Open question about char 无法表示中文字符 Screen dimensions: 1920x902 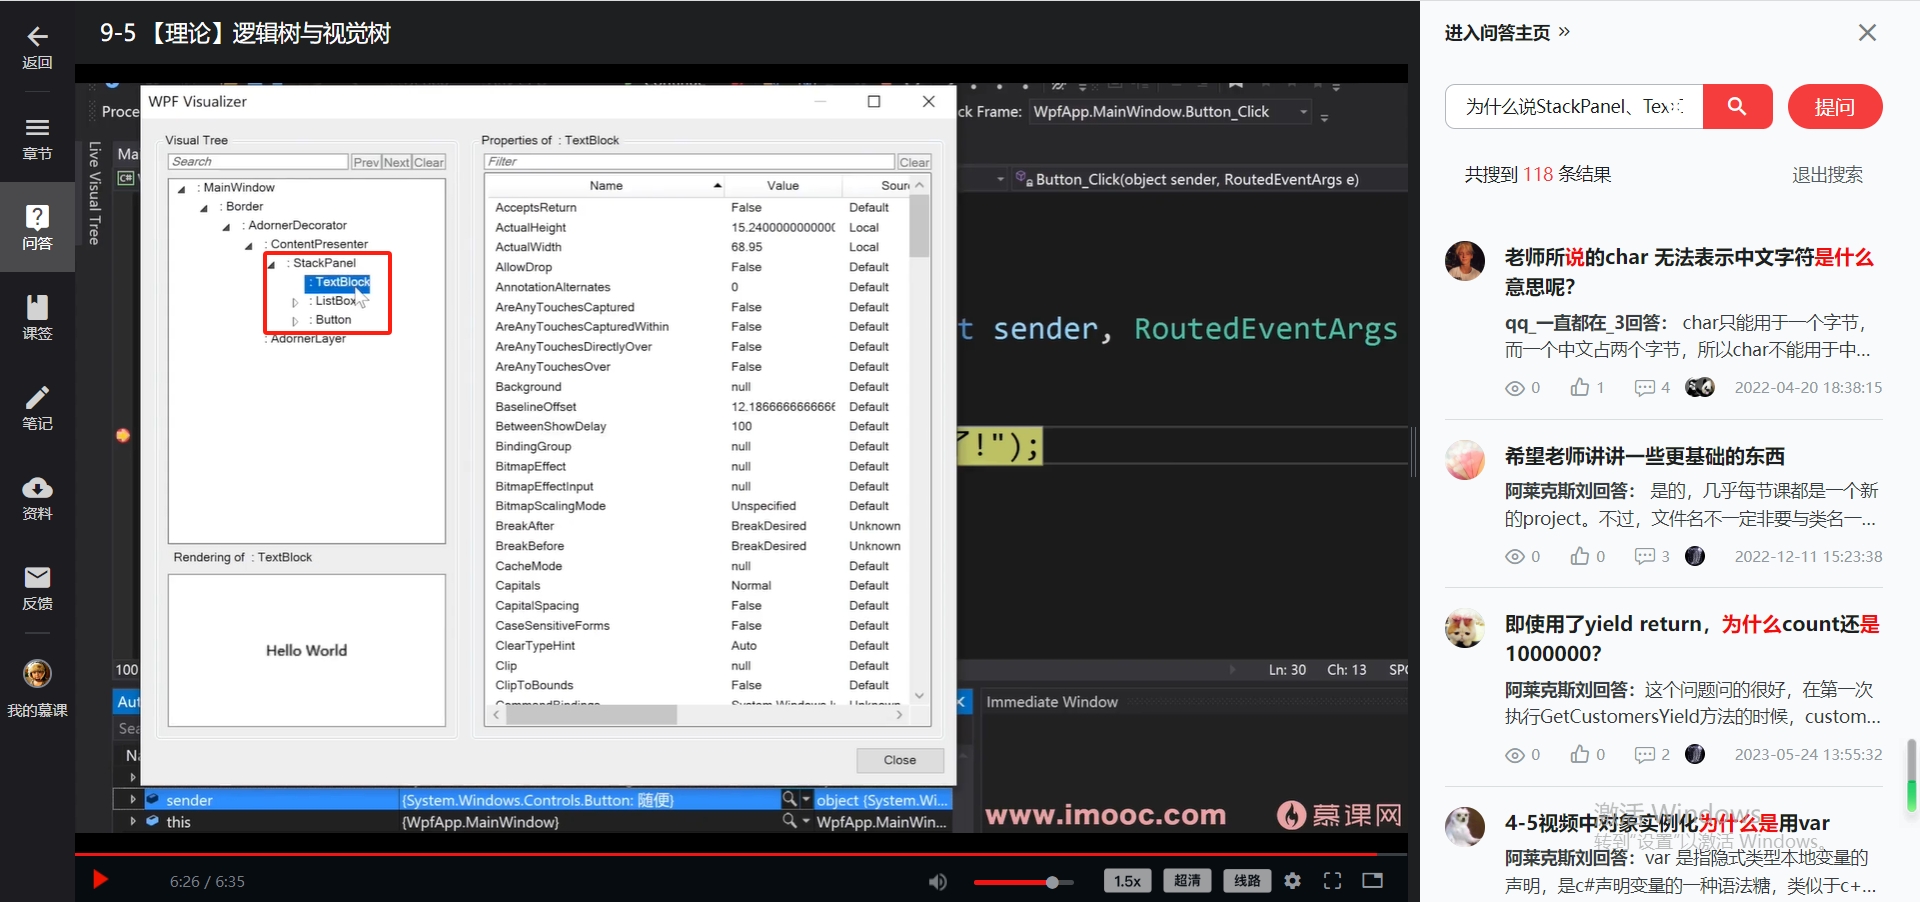(x=1689, y=272)
